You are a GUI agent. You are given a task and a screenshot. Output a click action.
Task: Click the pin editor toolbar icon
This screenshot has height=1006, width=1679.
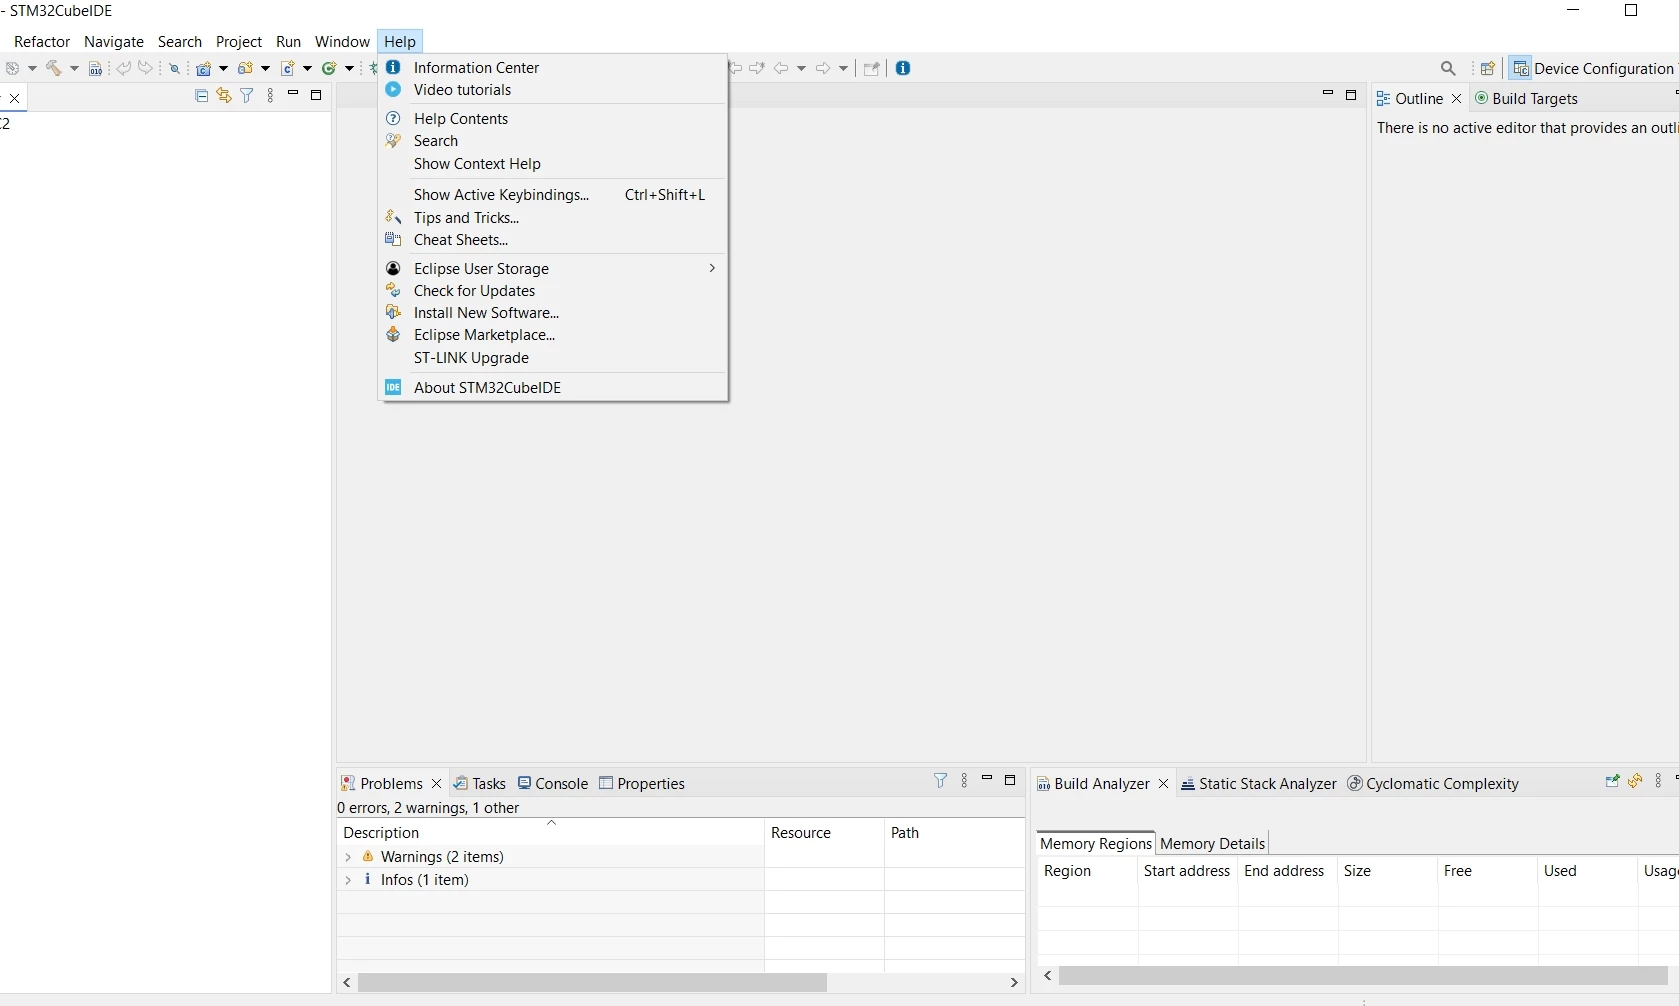click(871, 69)
